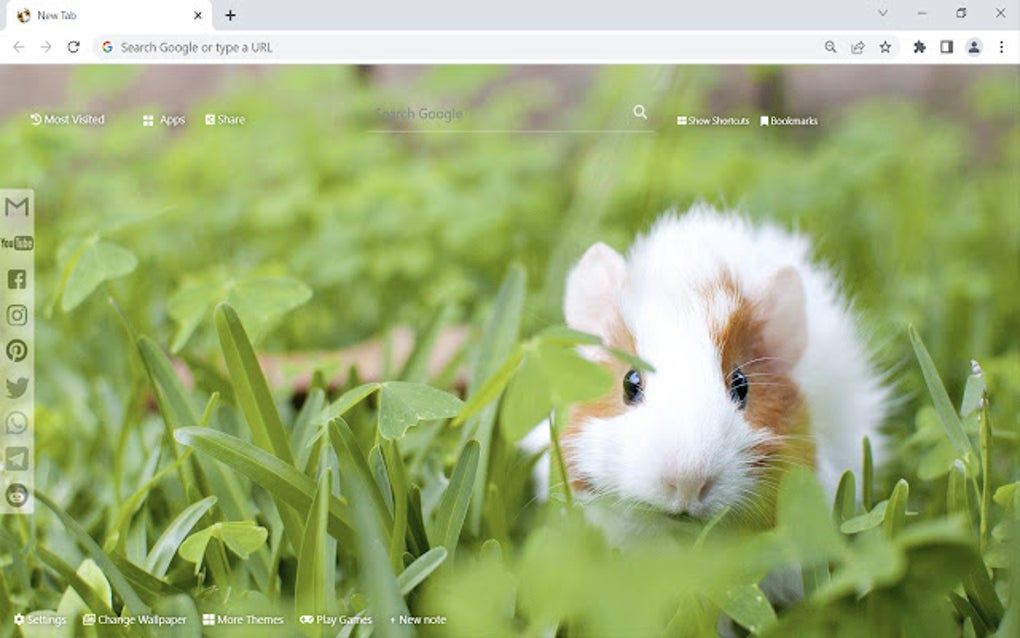Screen dimensions: 1020x638
Task: Open the Apps menu
Action: point(164,120)
